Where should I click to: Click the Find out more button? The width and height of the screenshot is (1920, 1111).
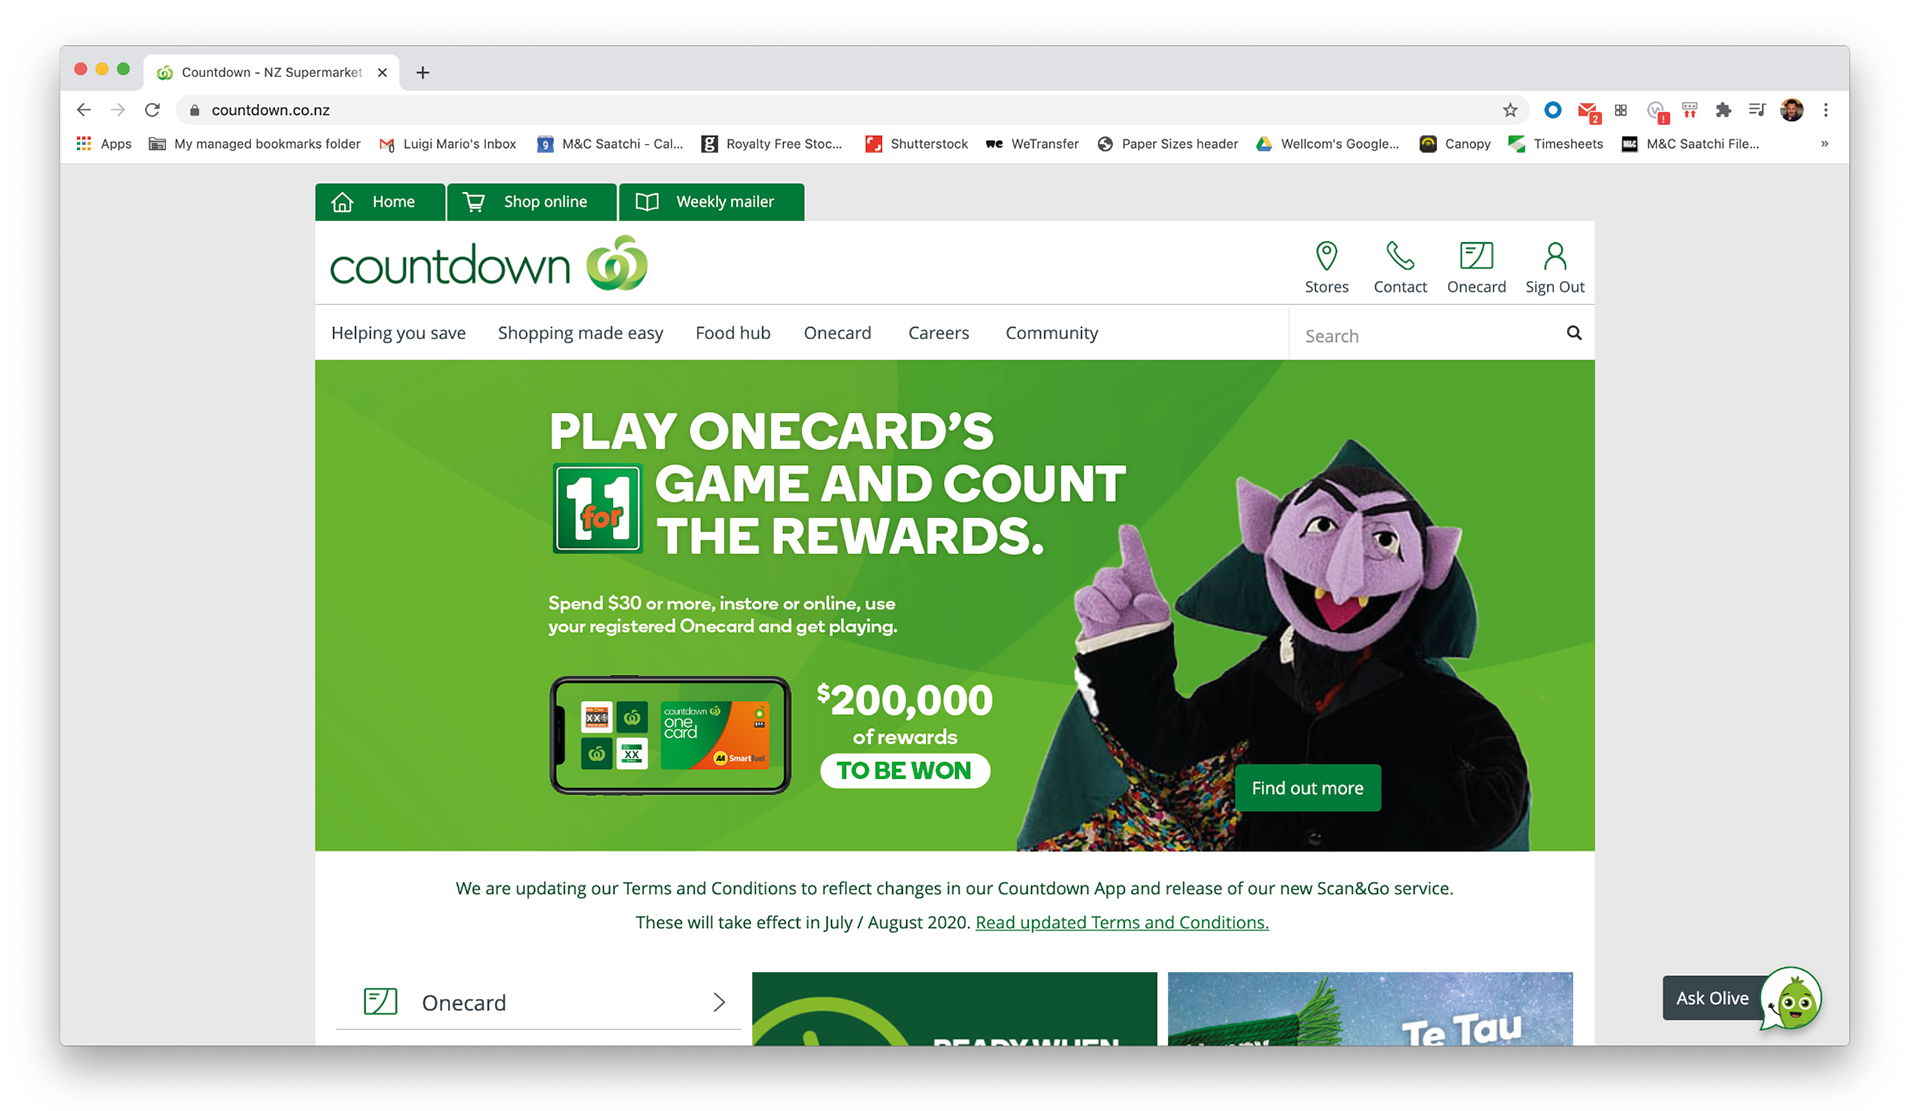[x=1307, y=788]
